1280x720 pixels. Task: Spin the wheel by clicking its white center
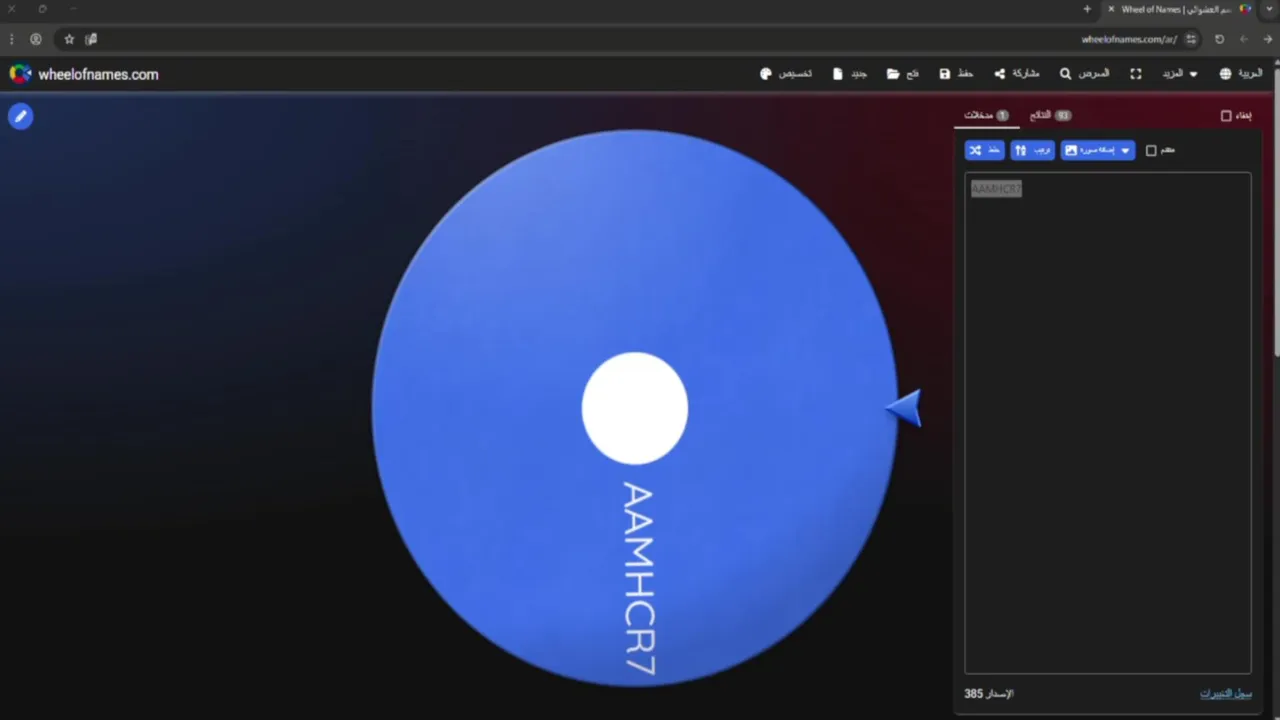point(635,408)
